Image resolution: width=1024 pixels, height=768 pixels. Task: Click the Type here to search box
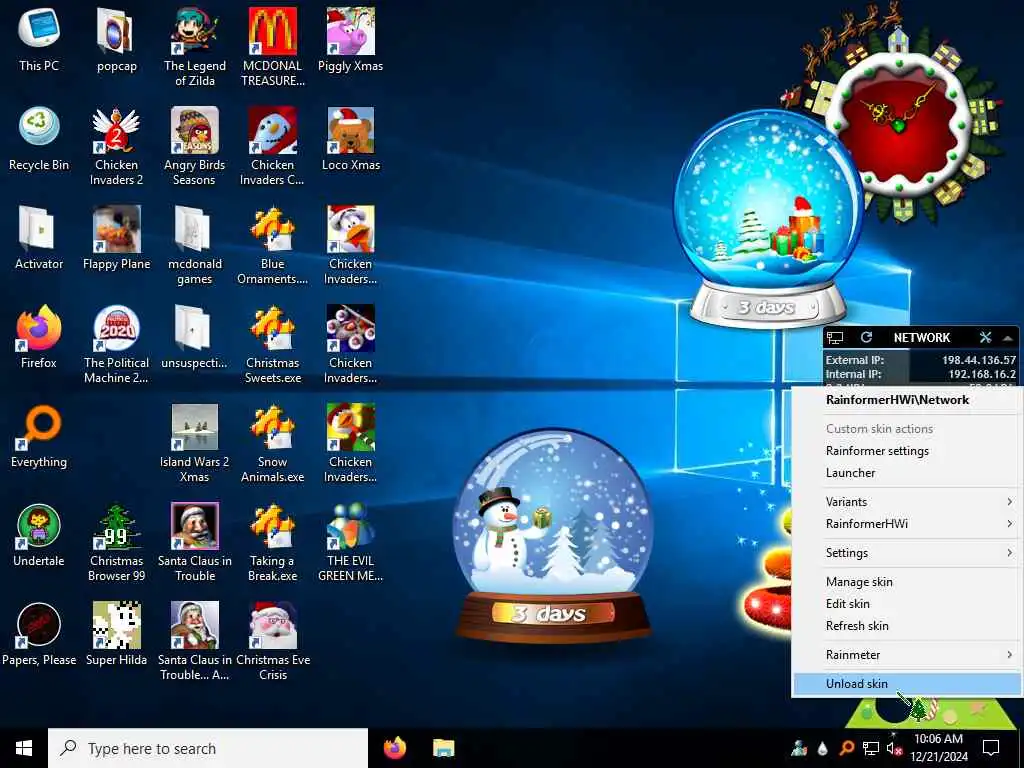pos(208,748)
